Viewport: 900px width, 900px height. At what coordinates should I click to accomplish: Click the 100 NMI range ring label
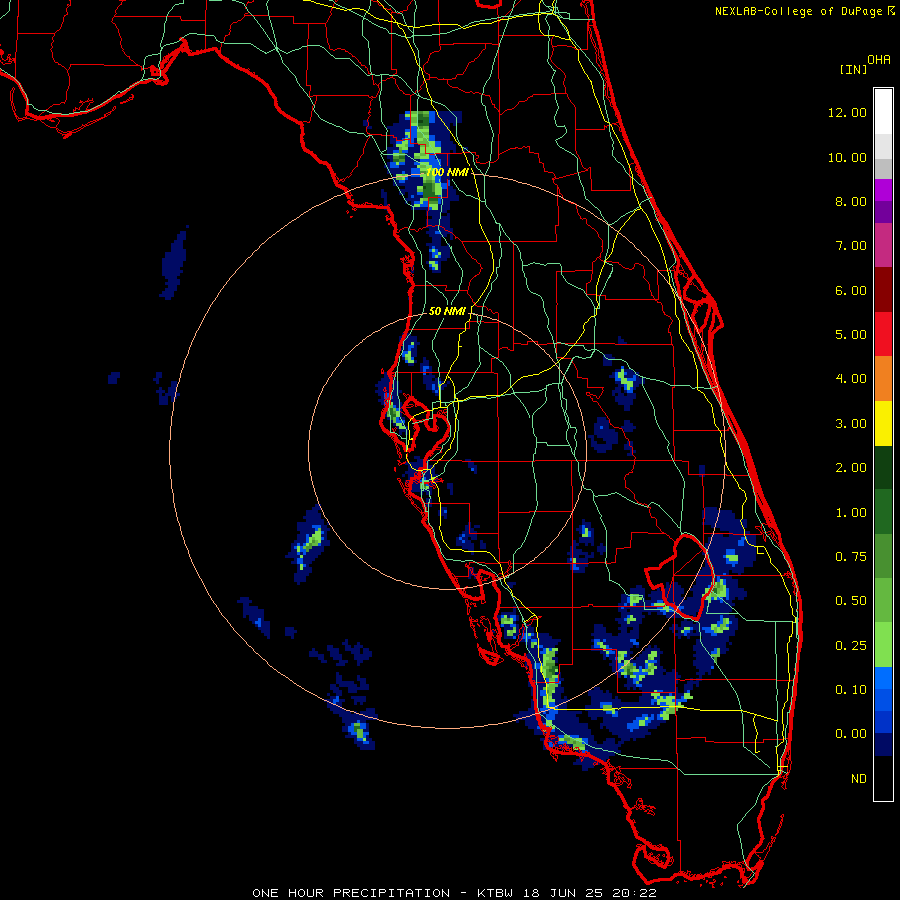pos(447,172)
